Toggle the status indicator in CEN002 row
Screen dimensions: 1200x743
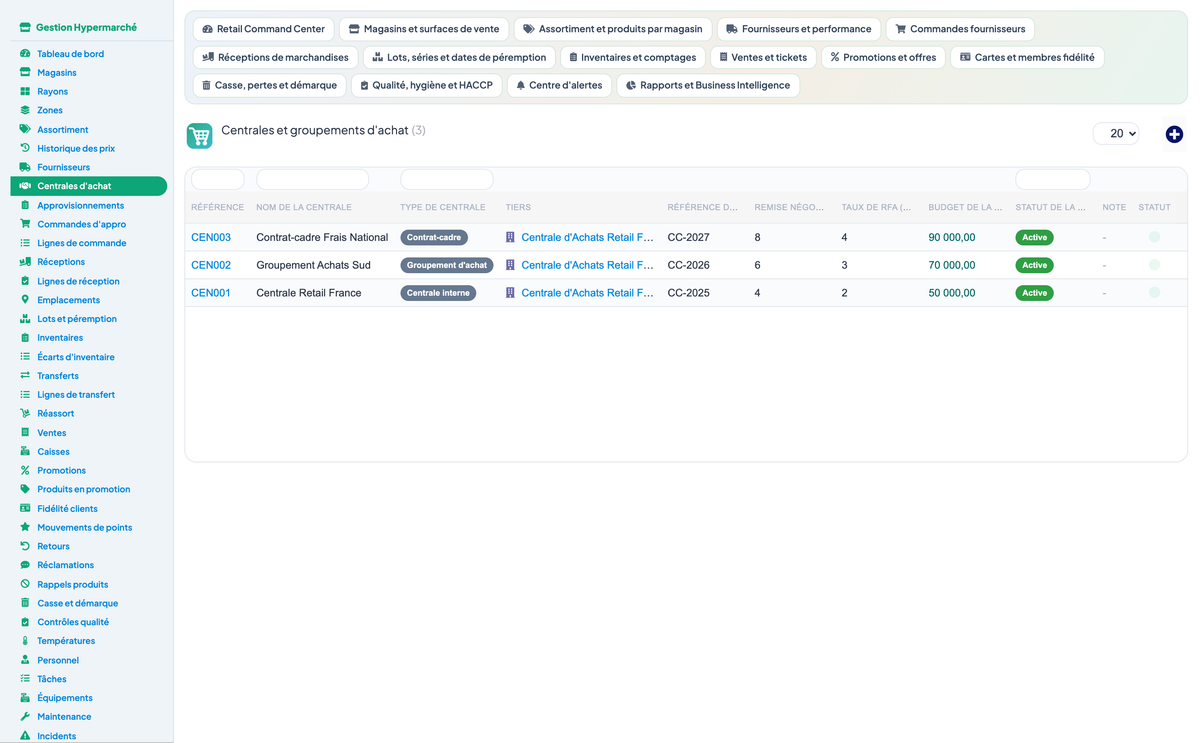[x=1154, y=265]
